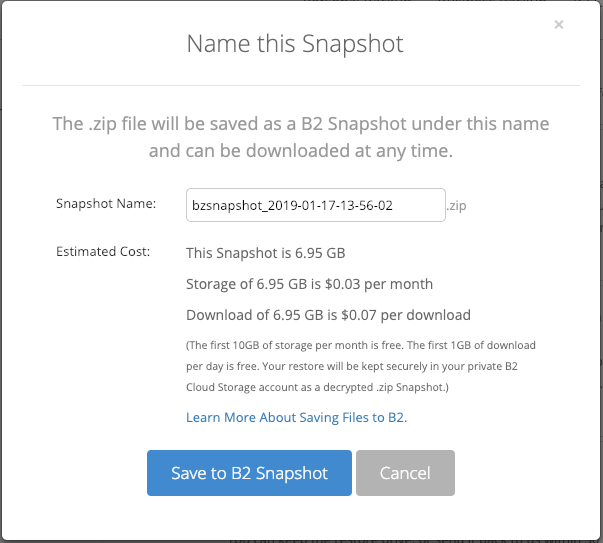Click the 'Estimated Cost:' label

103,252
